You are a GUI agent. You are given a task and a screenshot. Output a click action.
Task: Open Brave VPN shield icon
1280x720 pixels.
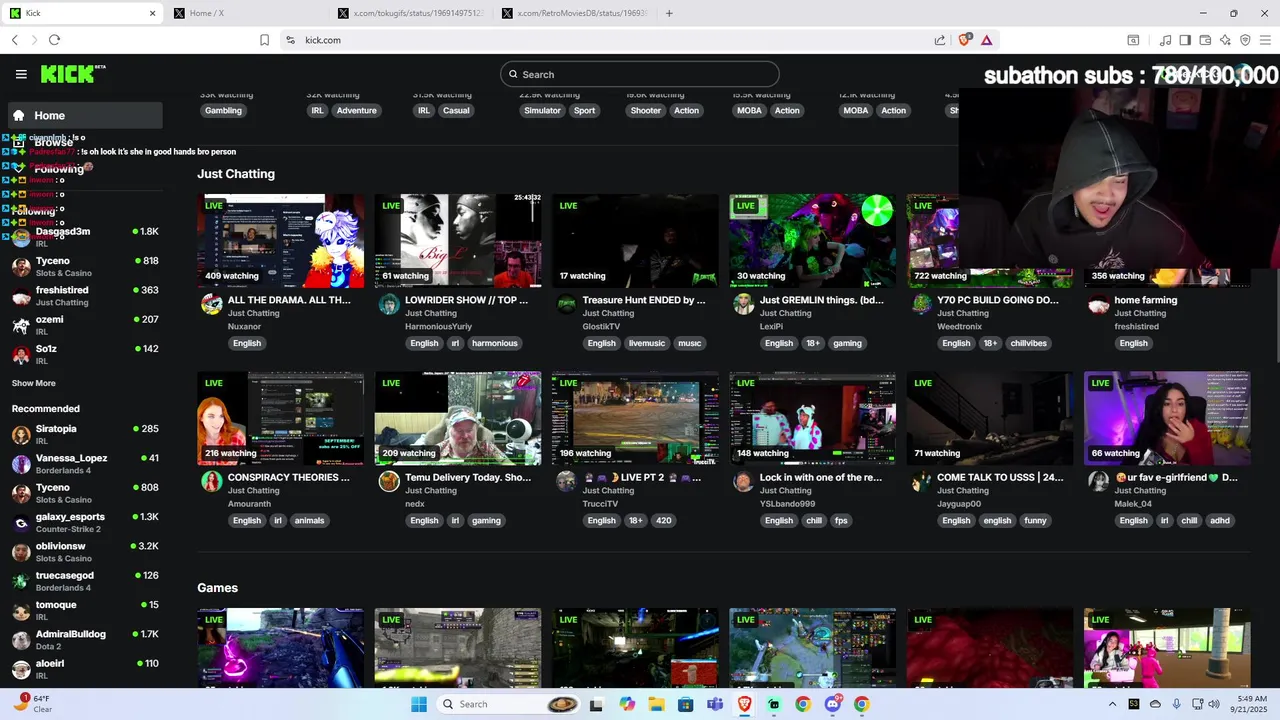click(1245, 40)
